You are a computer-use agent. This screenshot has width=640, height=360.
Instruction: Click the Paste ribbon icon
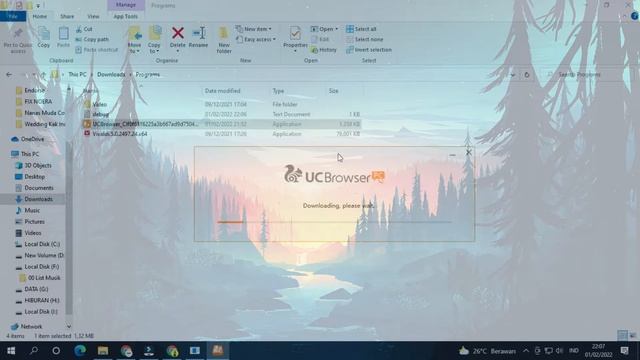pos(63,38)
